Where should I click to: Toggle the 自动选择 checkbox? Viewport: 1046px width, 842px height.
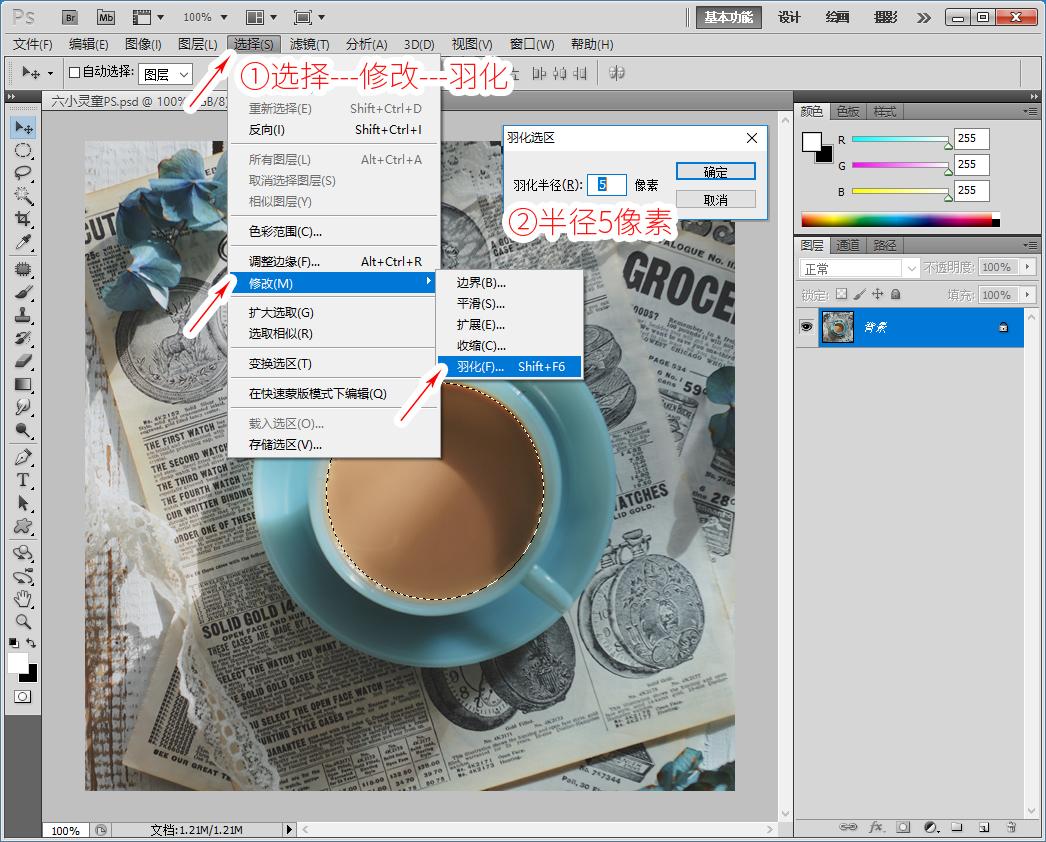(74, 72)
